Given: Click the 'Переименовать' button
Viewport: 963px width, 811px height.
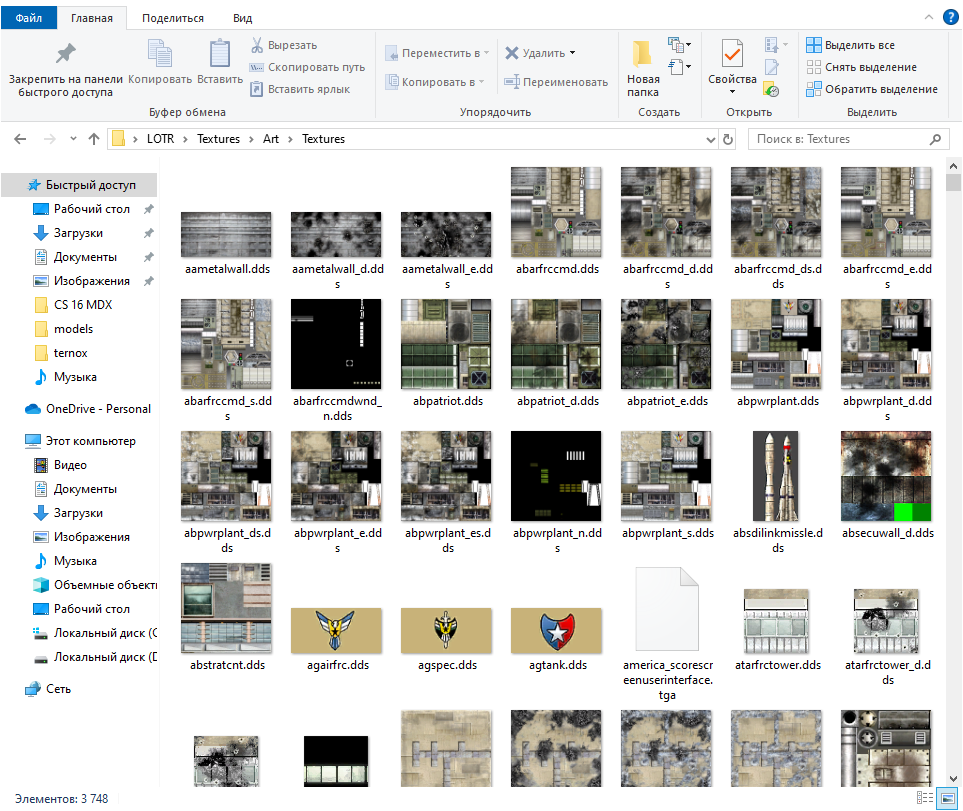Looking at the screenshot, I should (556, 82).
